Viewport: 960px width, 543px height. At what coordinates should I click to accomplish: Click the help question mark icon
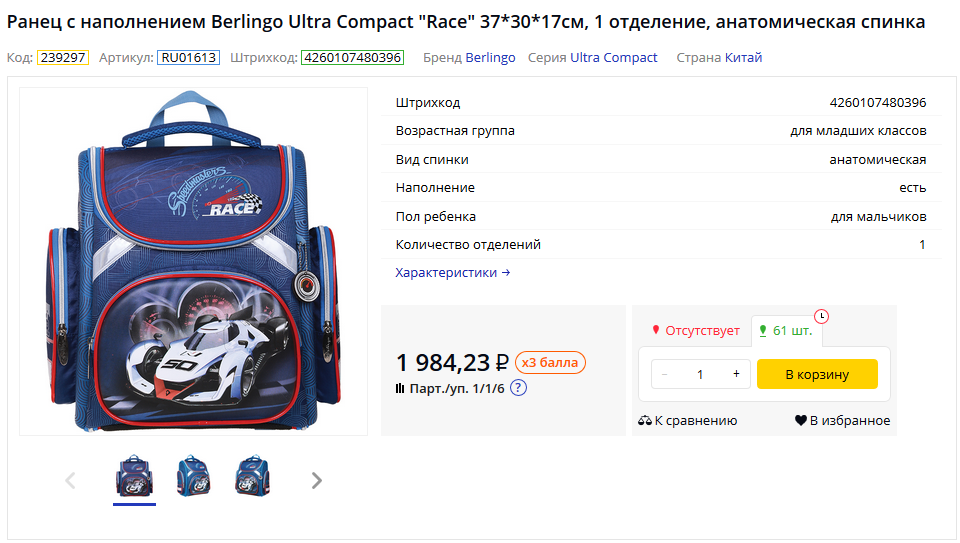518,388
